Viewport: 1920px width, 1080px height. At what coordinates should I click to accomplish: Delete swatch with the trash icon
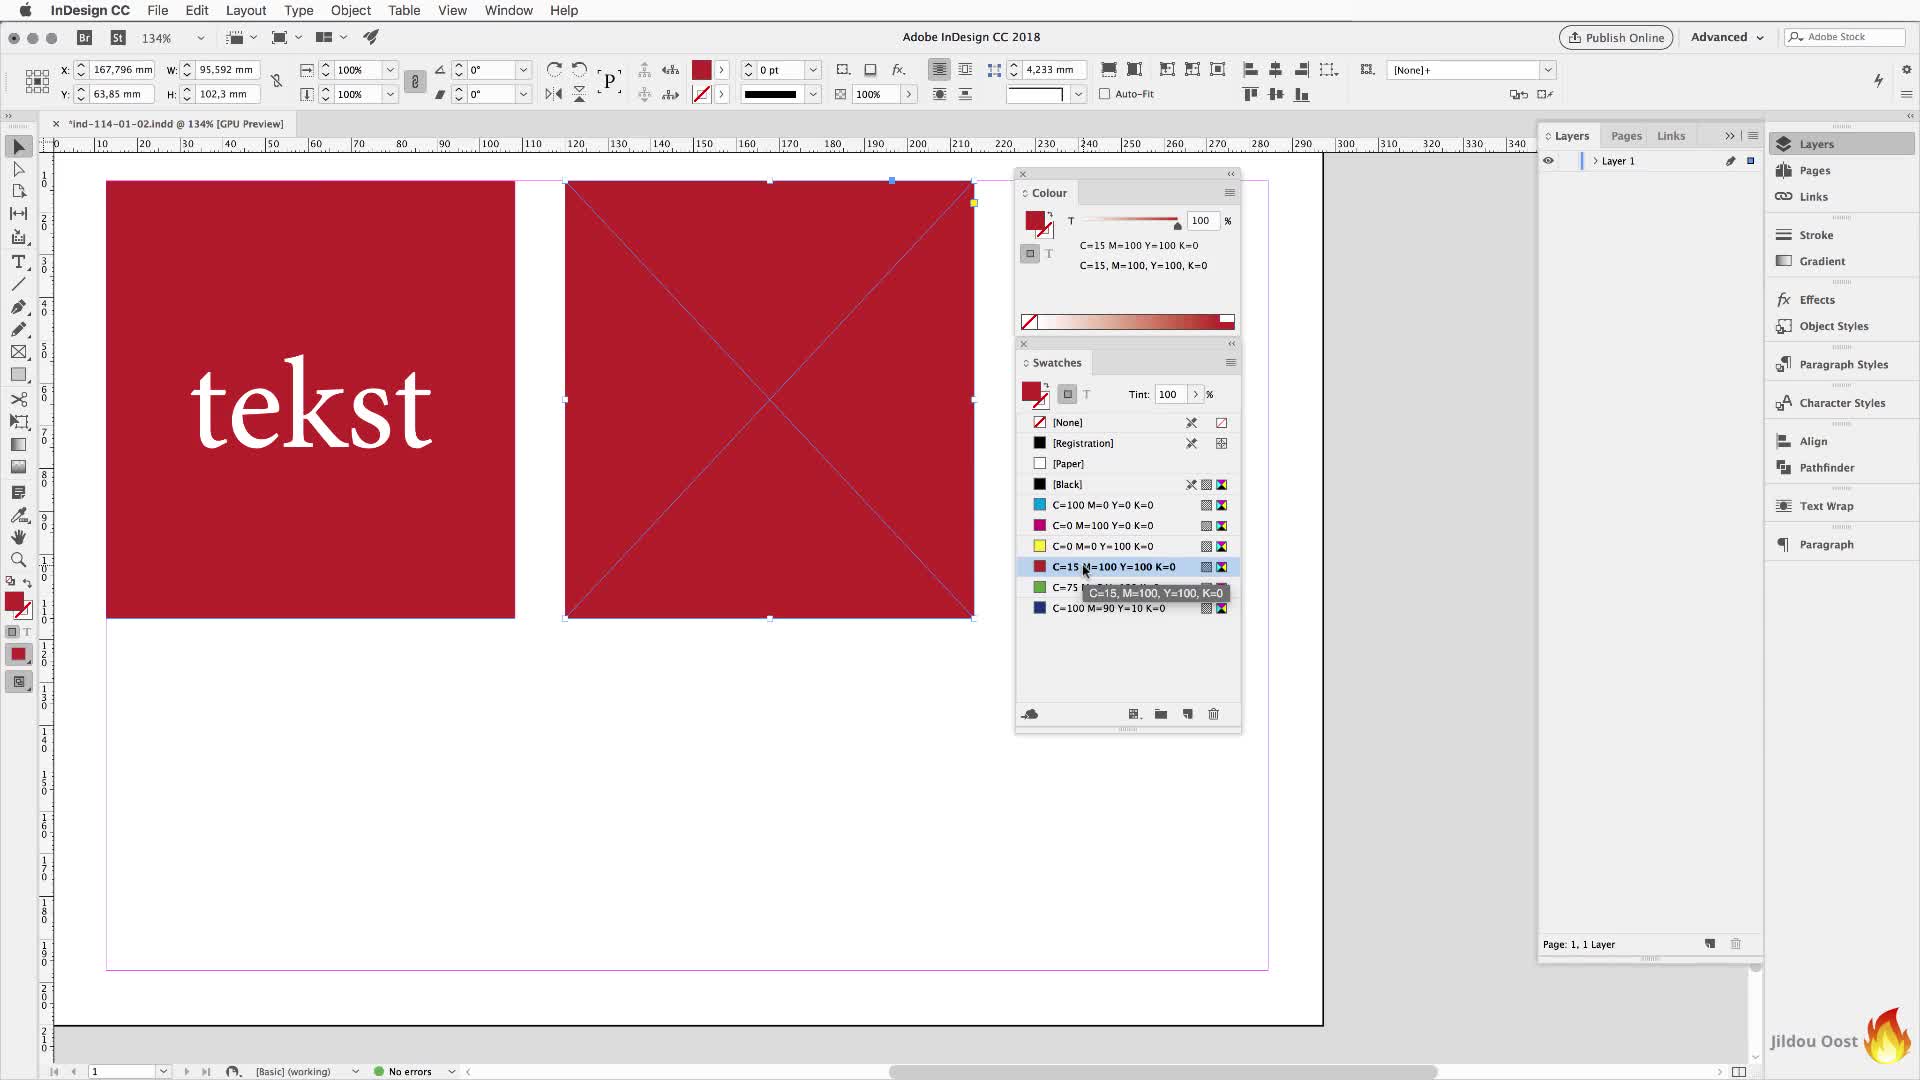1214,714
